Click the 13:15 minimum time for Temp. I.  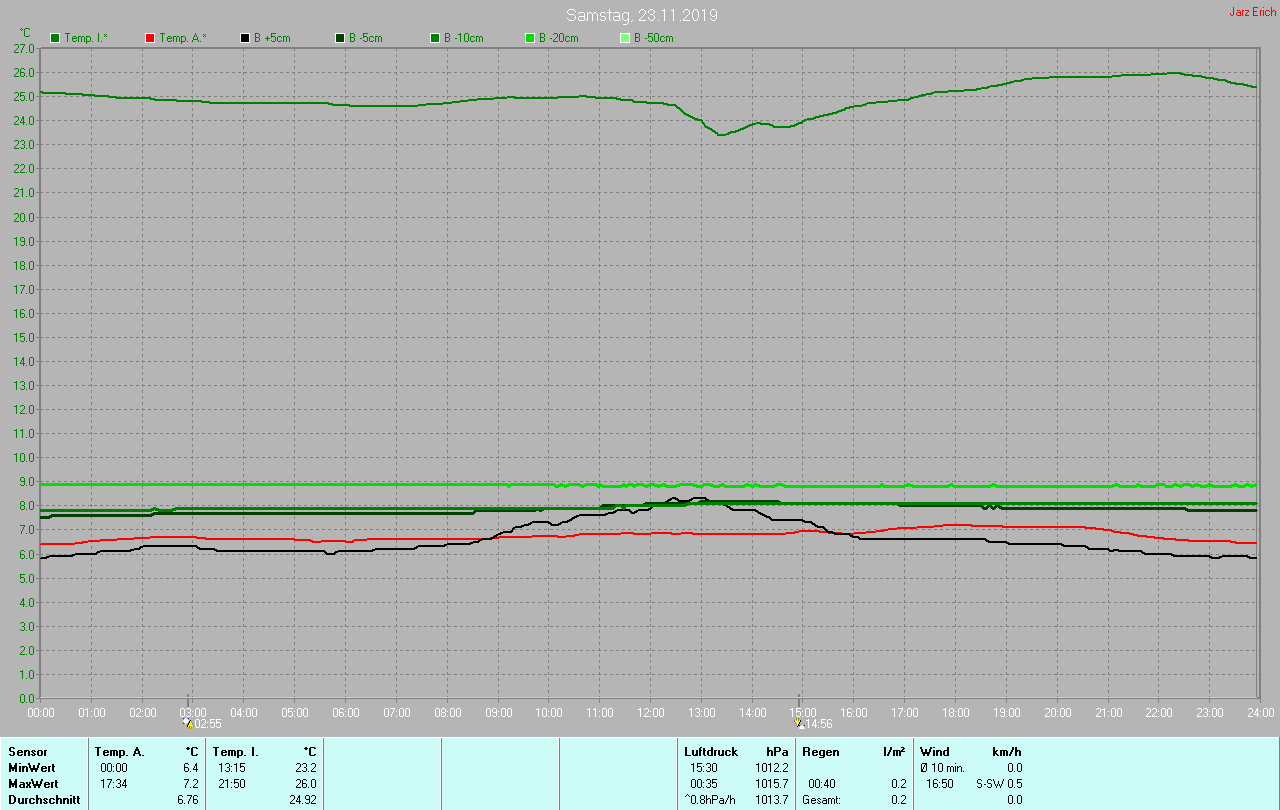tap(232, 768)
